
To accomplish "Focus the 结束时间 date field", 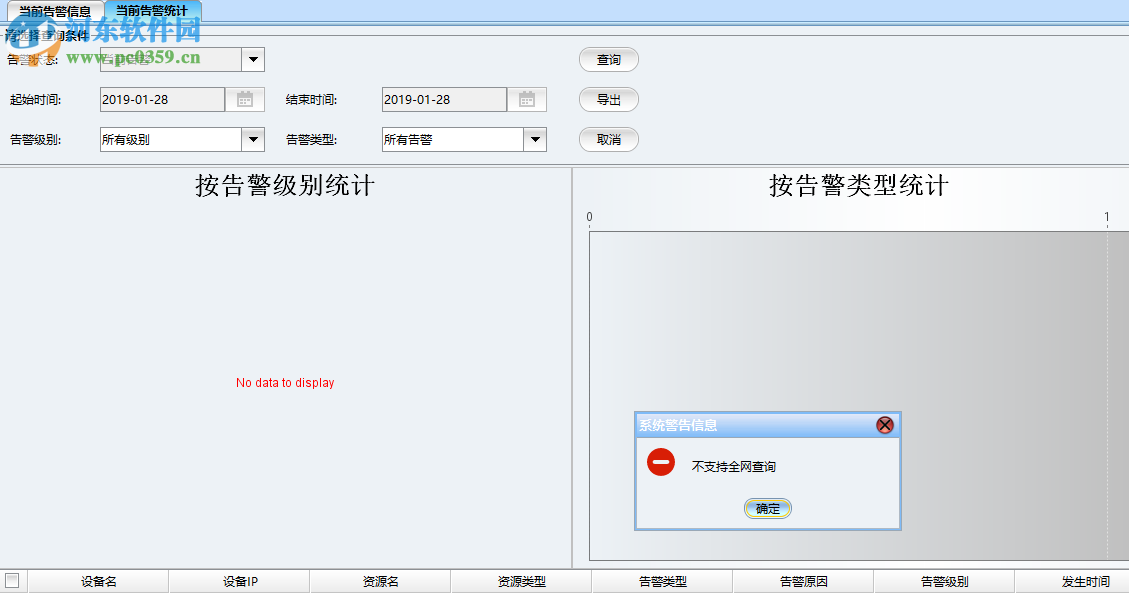I will tap(444, 99).
